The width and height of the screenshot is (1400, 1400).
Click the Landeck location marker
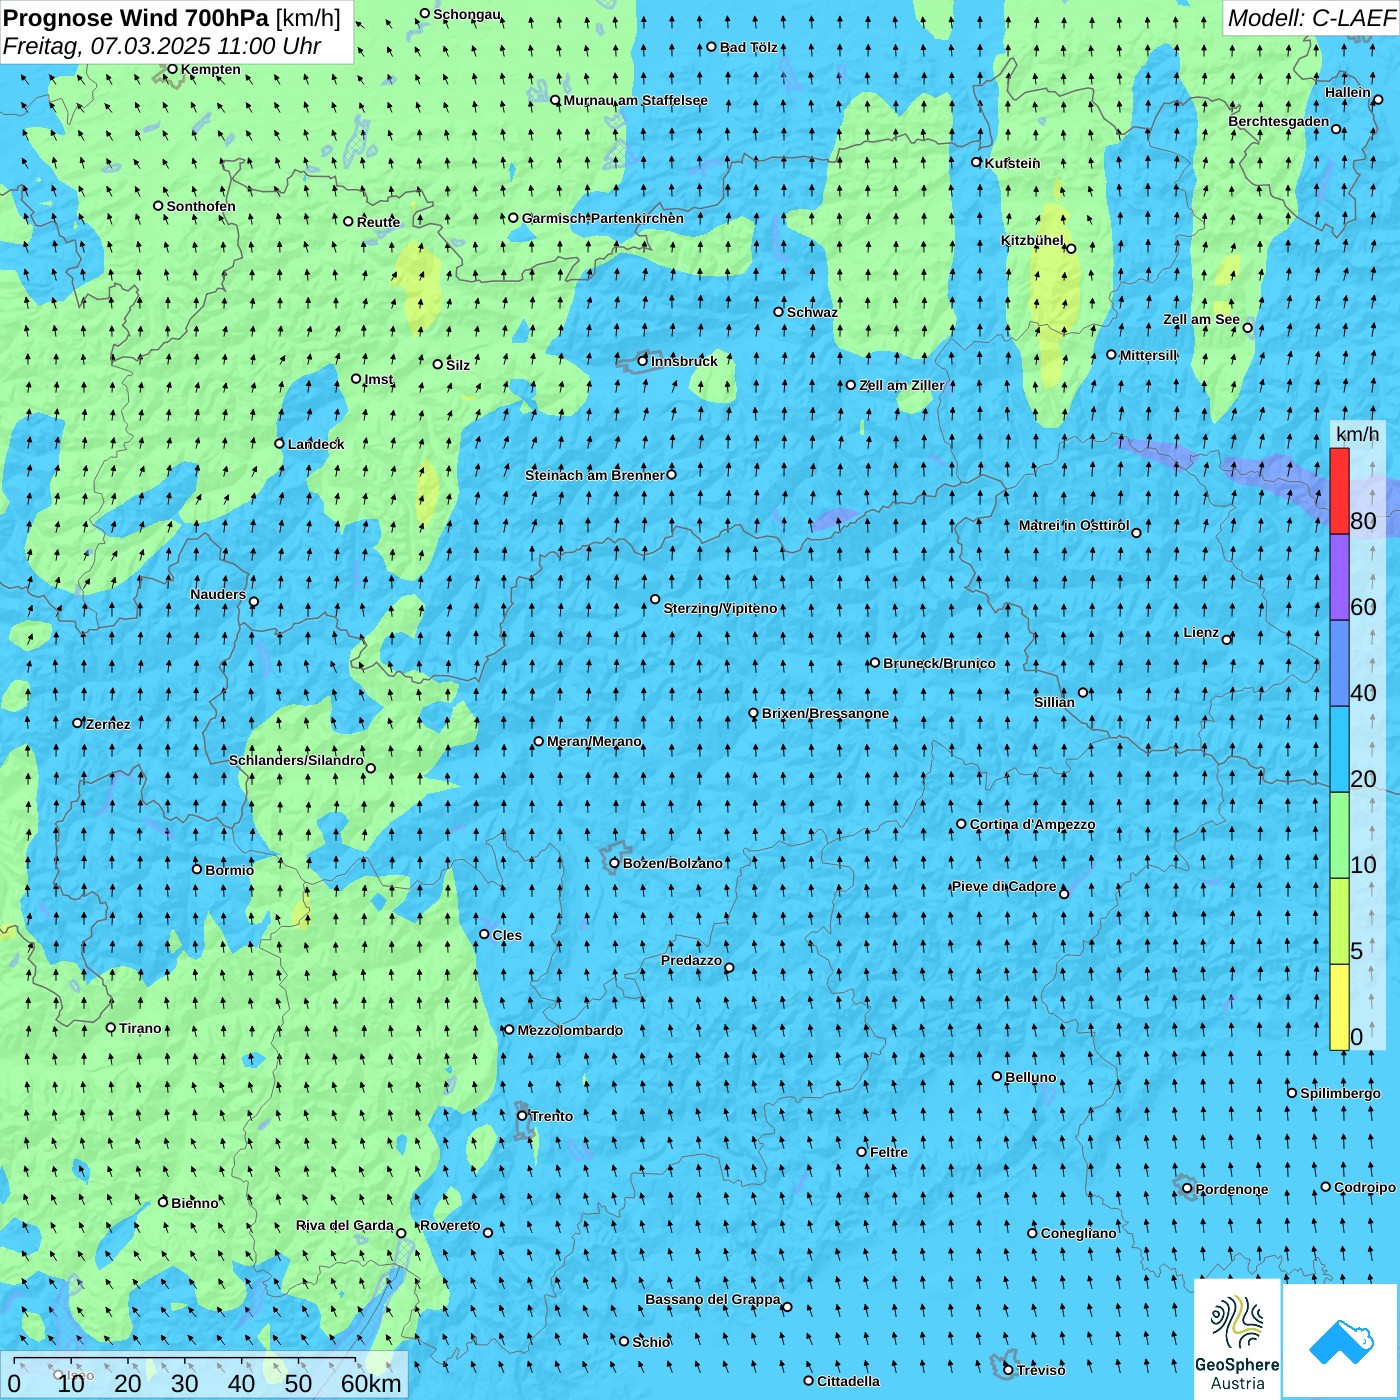[x=279, y=443]
